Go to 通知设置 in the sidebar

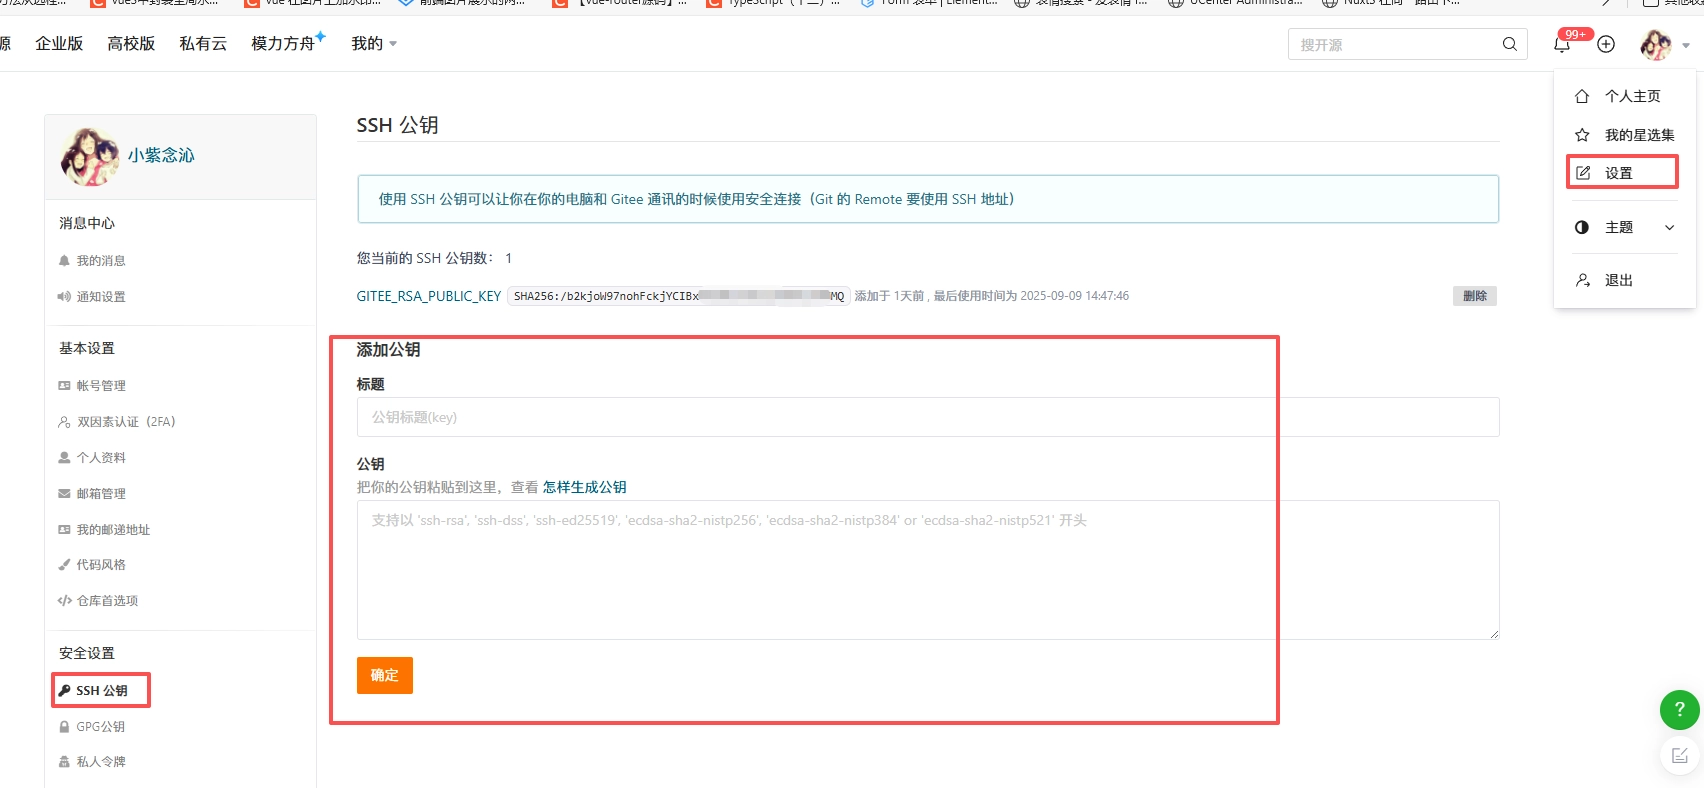coord(101,297)
